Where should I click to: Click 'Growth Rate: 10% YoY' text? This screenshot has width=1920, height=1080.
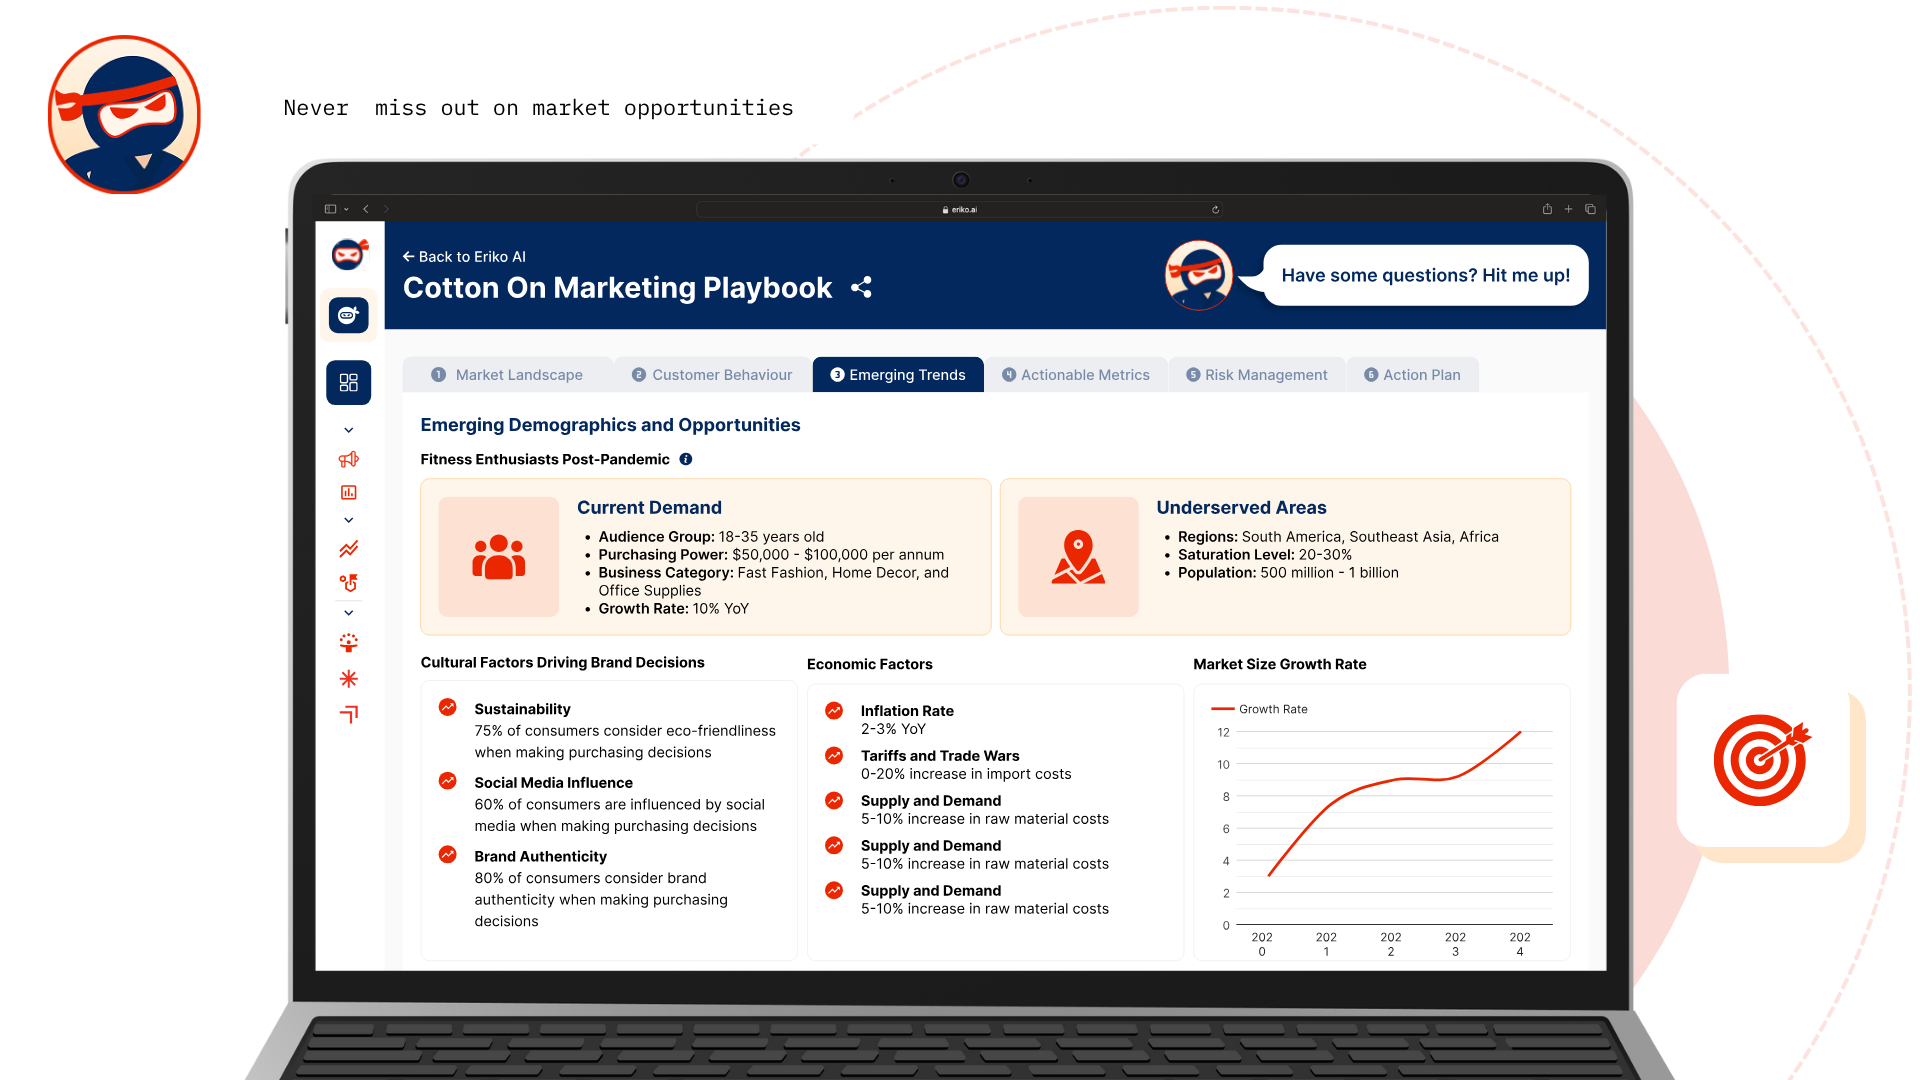tap(673, 608)
